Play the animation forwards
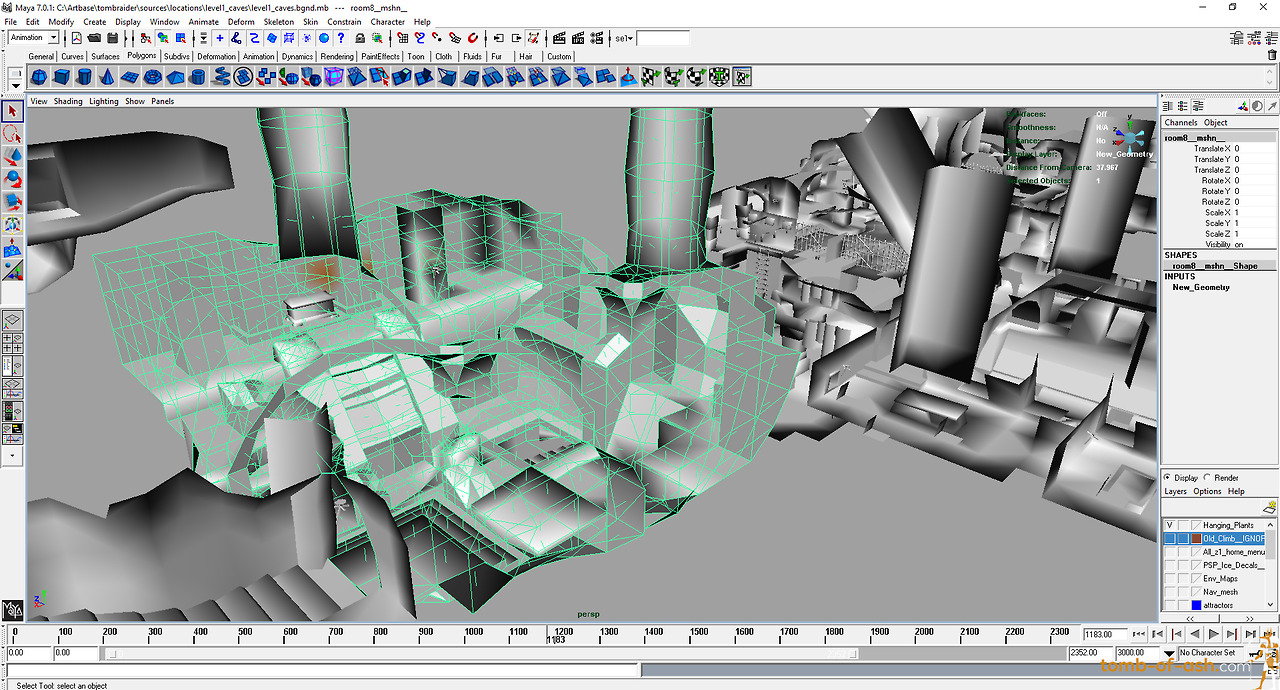This screenshot has height=690, width=1280. point(1214,634)
